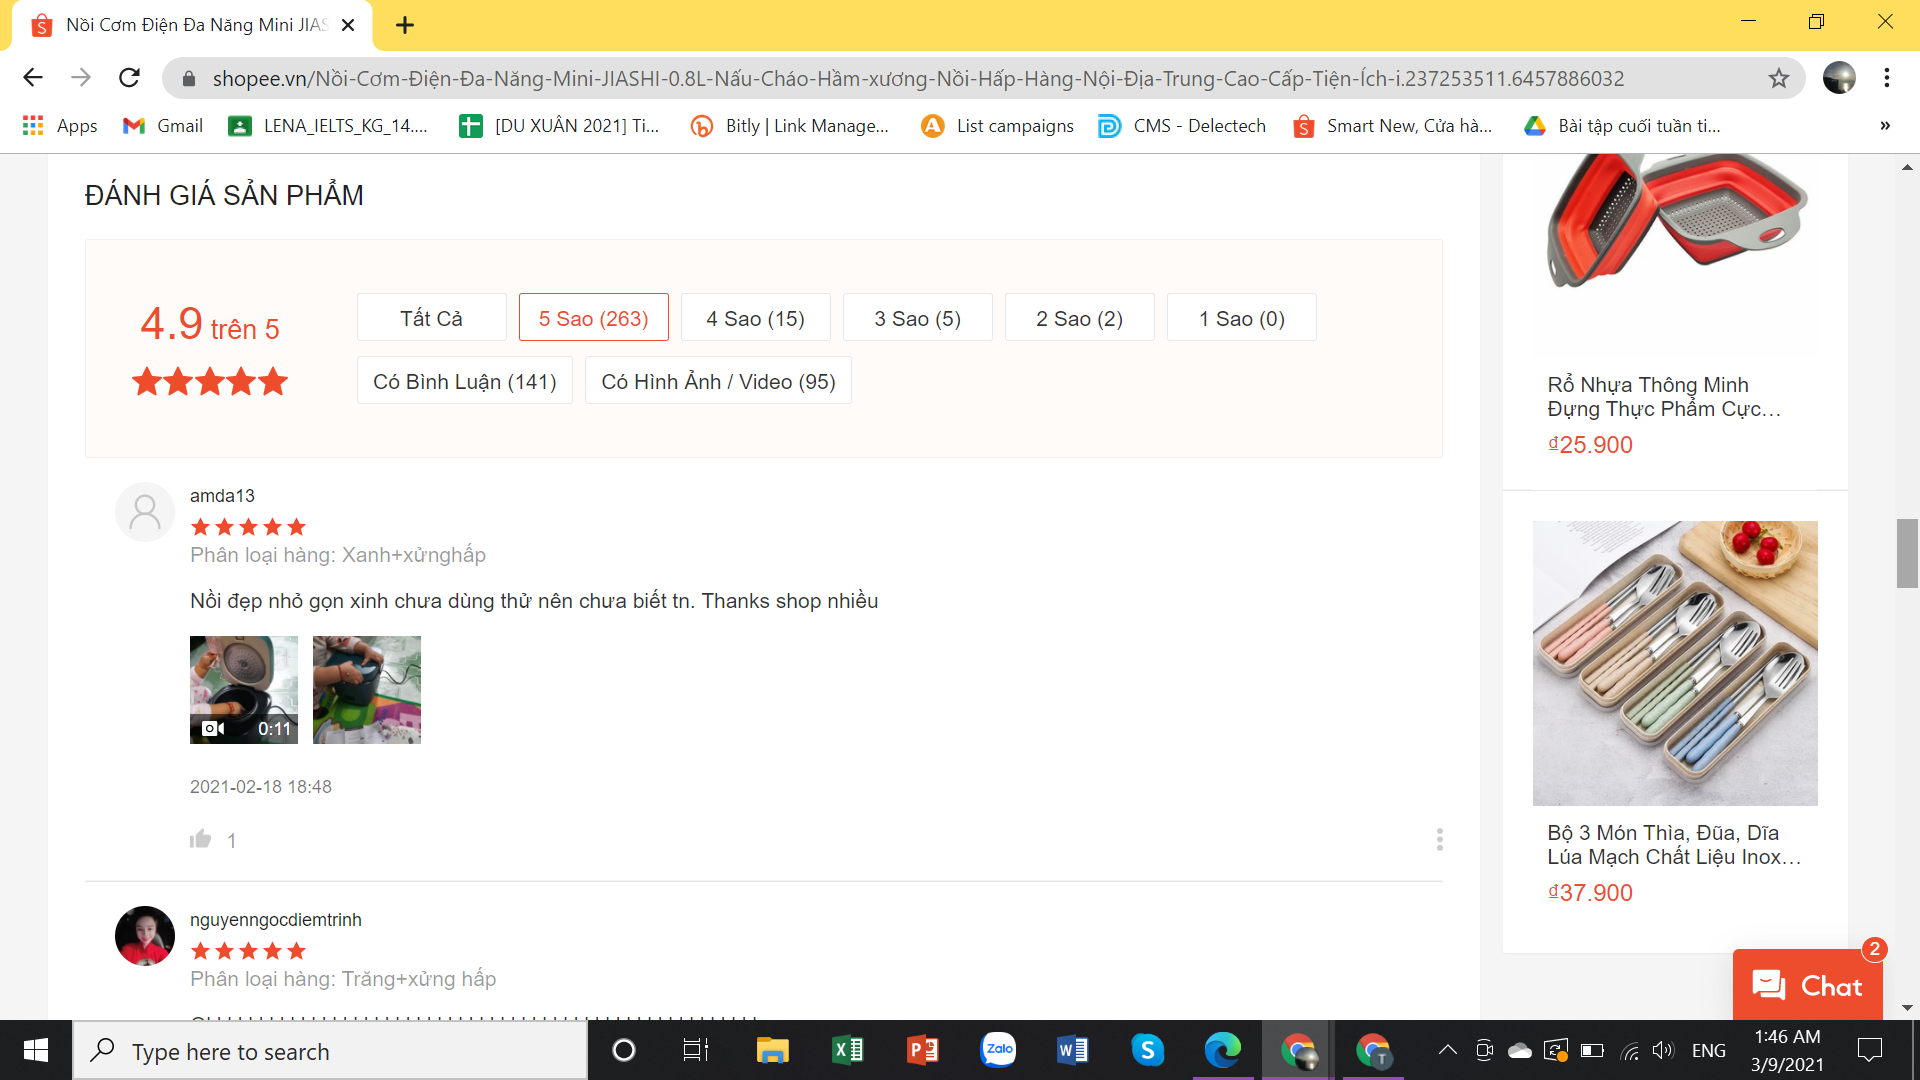The height and width of the screenshot is (1080, 1920).
Task: Open Chrome's three-dot menu
Action: (x=1886, y=78)
